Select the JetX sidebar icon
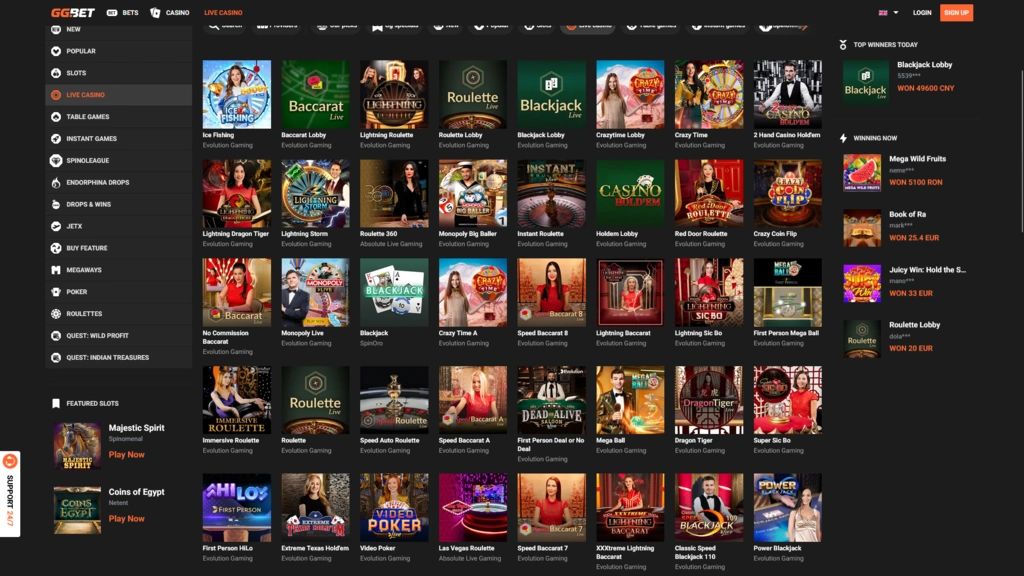1024x576 pixels. tap(56, 226)
